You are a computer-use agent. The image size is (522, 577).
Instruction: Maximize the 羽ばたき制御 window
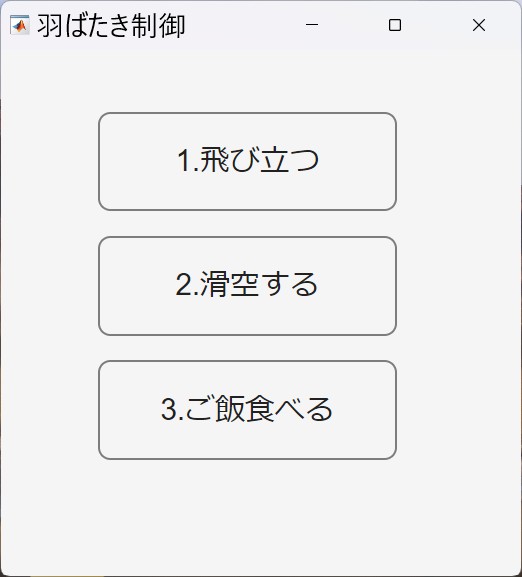point(395,25)
